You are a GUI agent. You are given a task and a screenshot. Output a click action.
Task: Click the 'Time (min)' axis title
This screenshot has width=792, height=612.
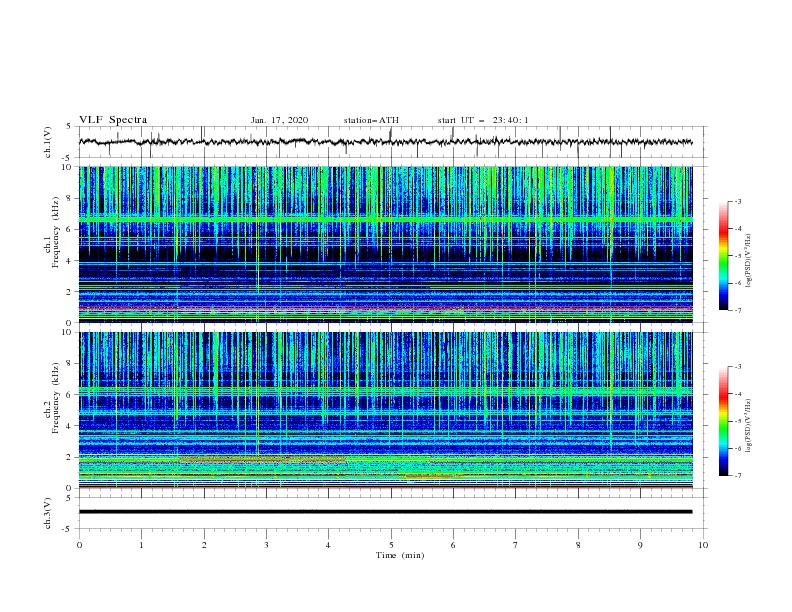(400, 555)
